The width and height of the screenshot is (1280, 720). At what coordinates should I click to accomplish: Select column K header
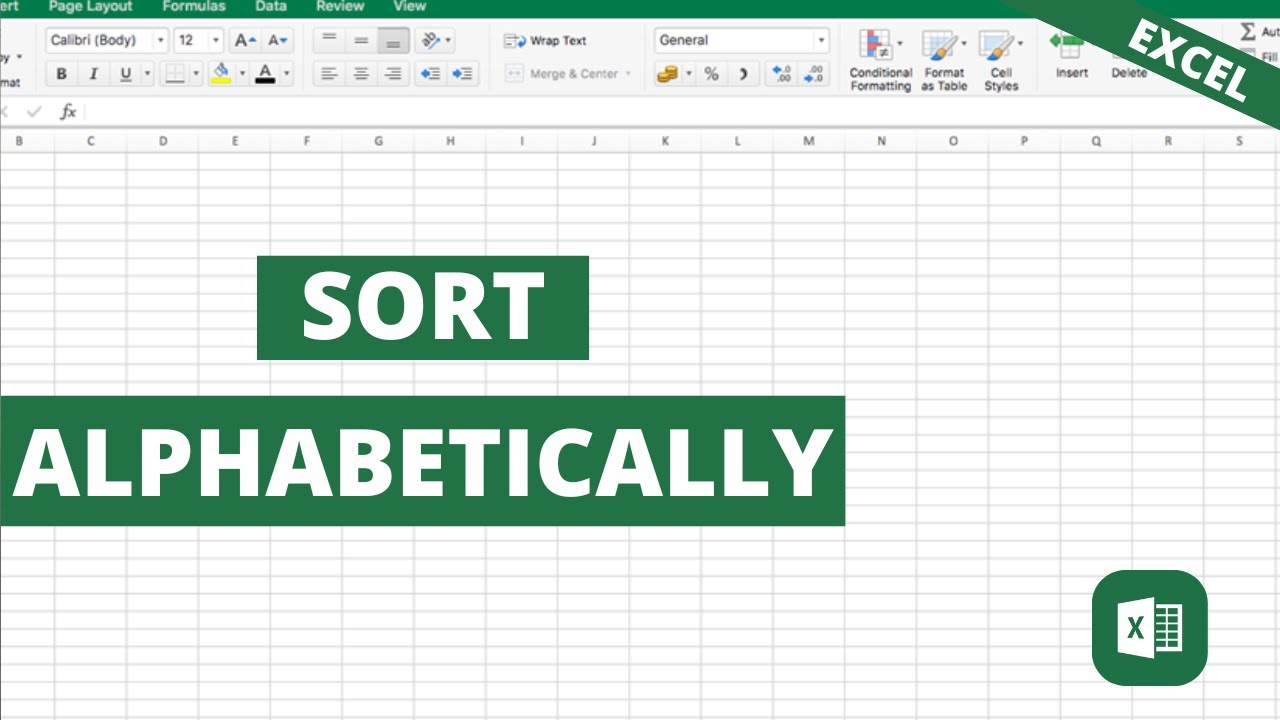click(x=666, y=141)
